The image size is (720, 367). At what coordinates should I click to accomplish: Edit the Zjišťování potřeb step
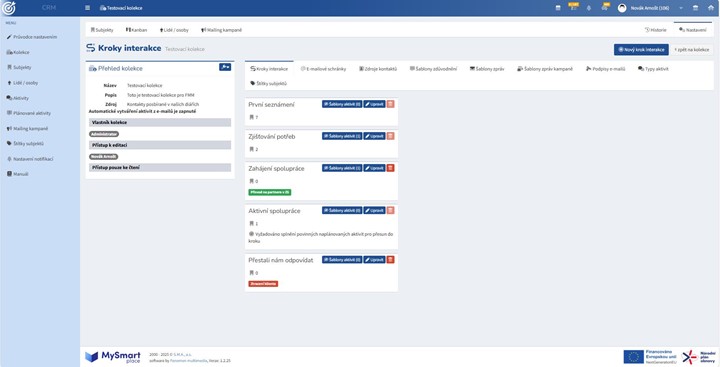[x=374, y=136]
